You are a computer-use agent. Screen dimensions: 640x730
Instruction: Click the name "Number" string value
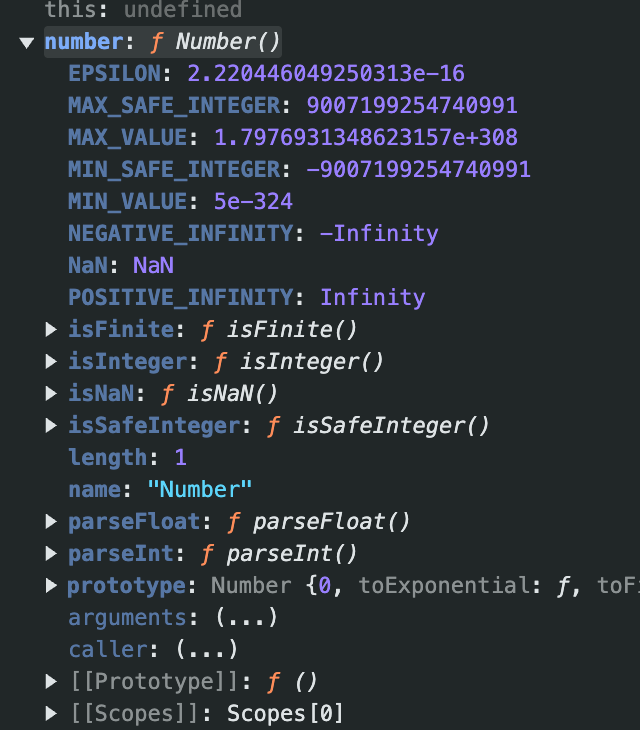pyautogui.click(x=200, y=490)
